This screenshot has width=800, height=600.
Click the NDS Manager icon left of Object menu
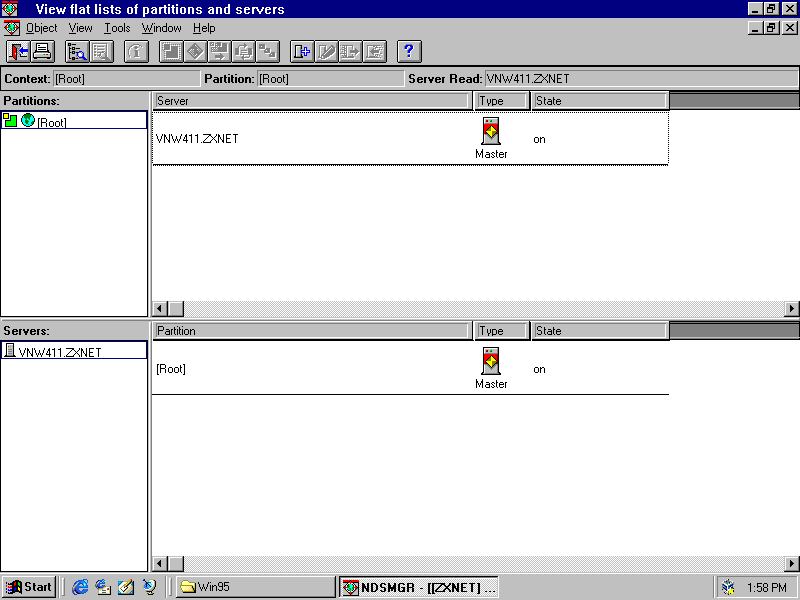[x=12, y=28]
